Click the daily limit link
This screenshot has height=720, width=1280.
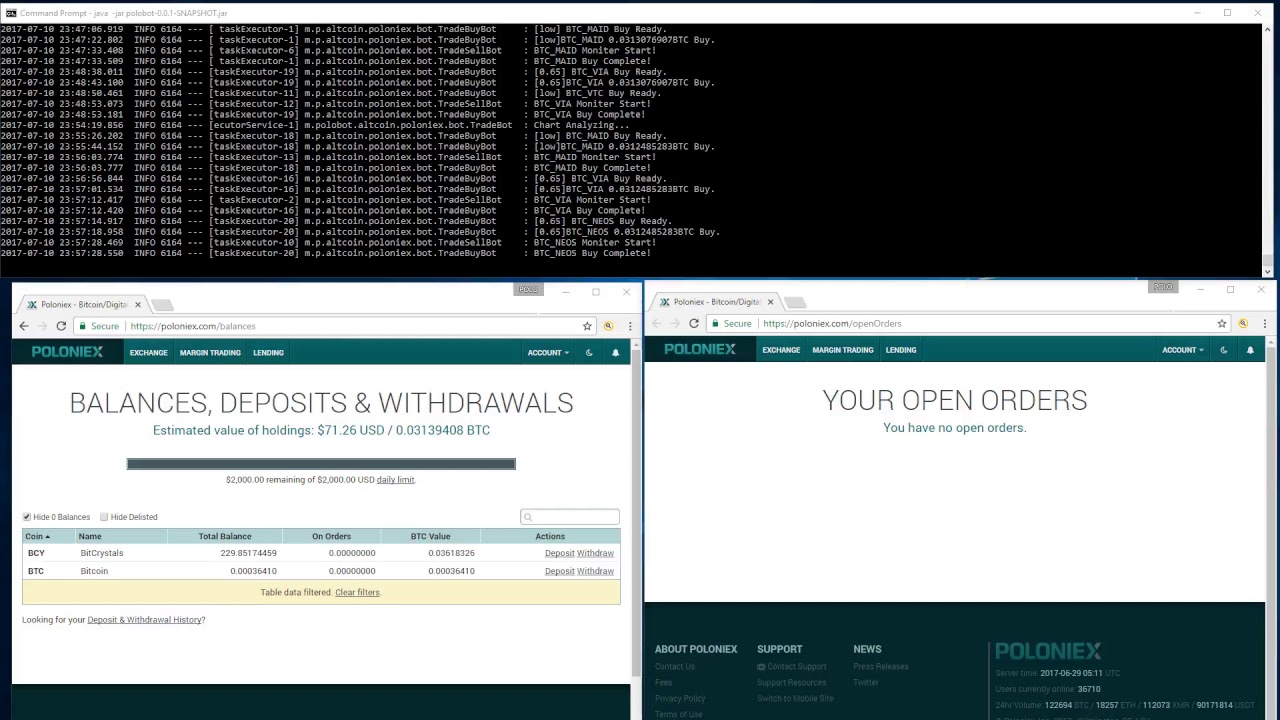[395, 479]
